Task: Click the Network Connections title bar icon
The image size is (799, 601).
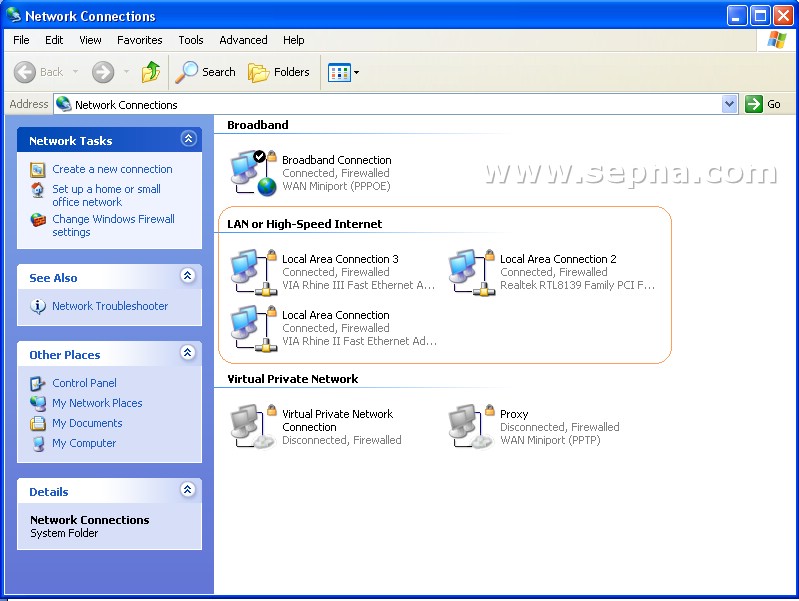Action: [14, 15]
